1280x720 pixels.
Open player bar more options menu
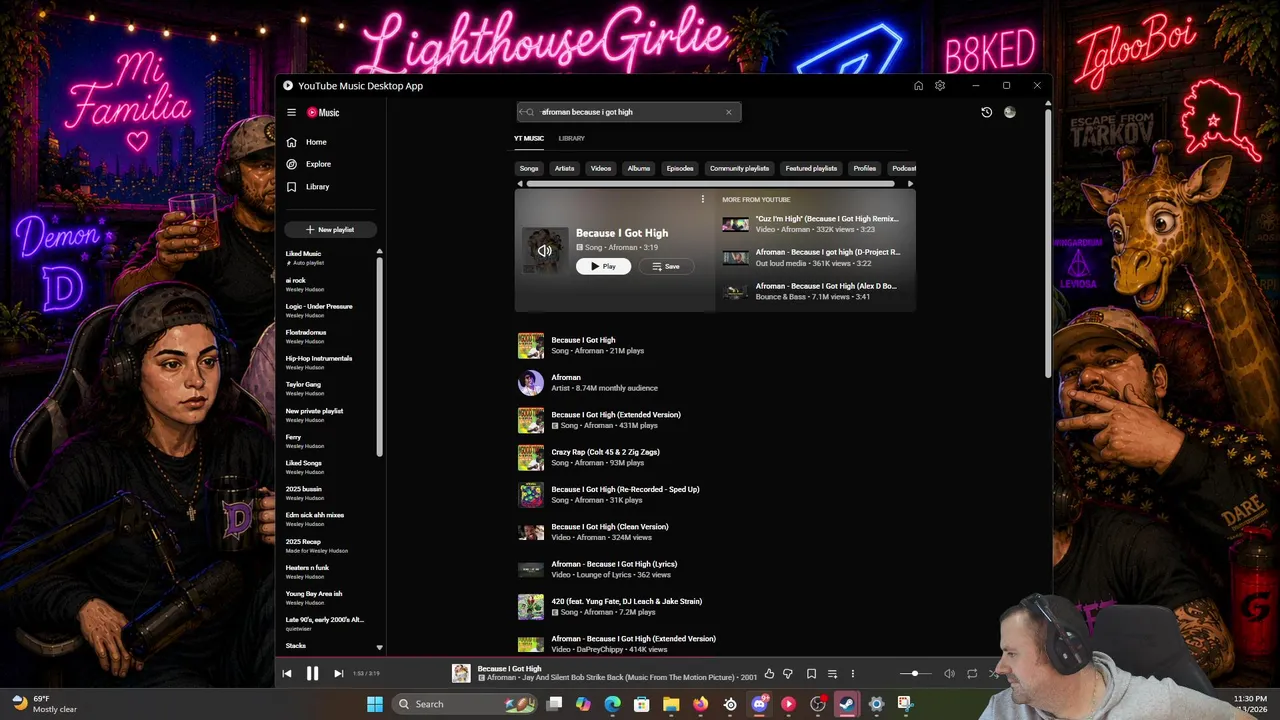[852, 674]
